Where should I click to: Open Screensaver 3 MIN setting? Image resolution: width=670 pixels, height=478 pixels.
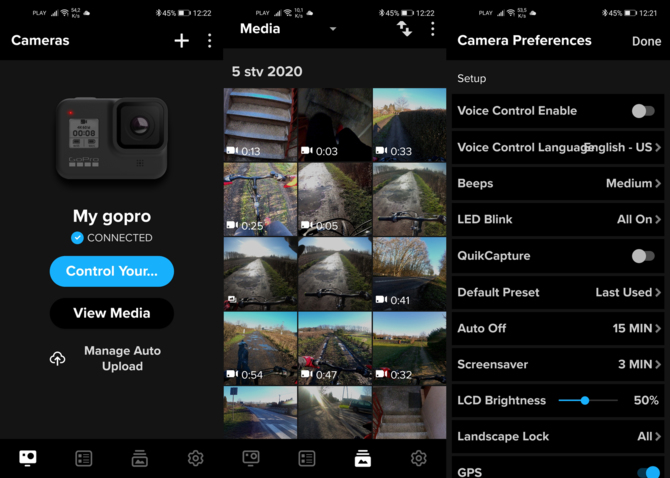coord(558,364)
